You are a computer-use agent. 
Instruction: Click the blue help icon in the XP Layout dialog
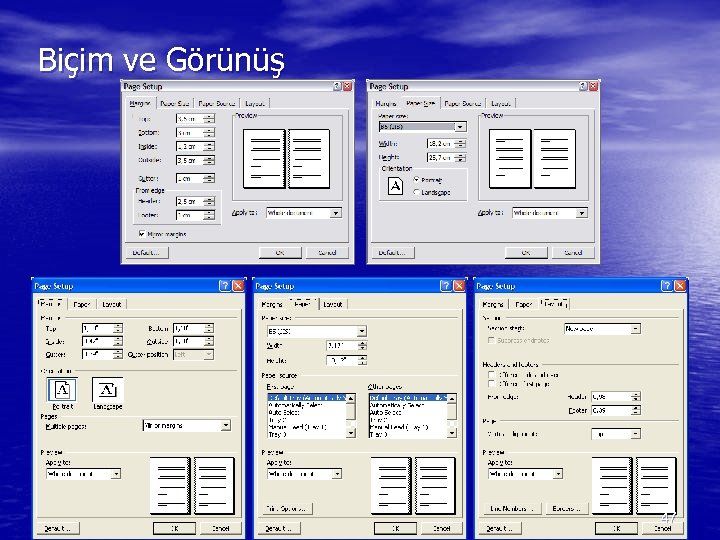(667, 286)
